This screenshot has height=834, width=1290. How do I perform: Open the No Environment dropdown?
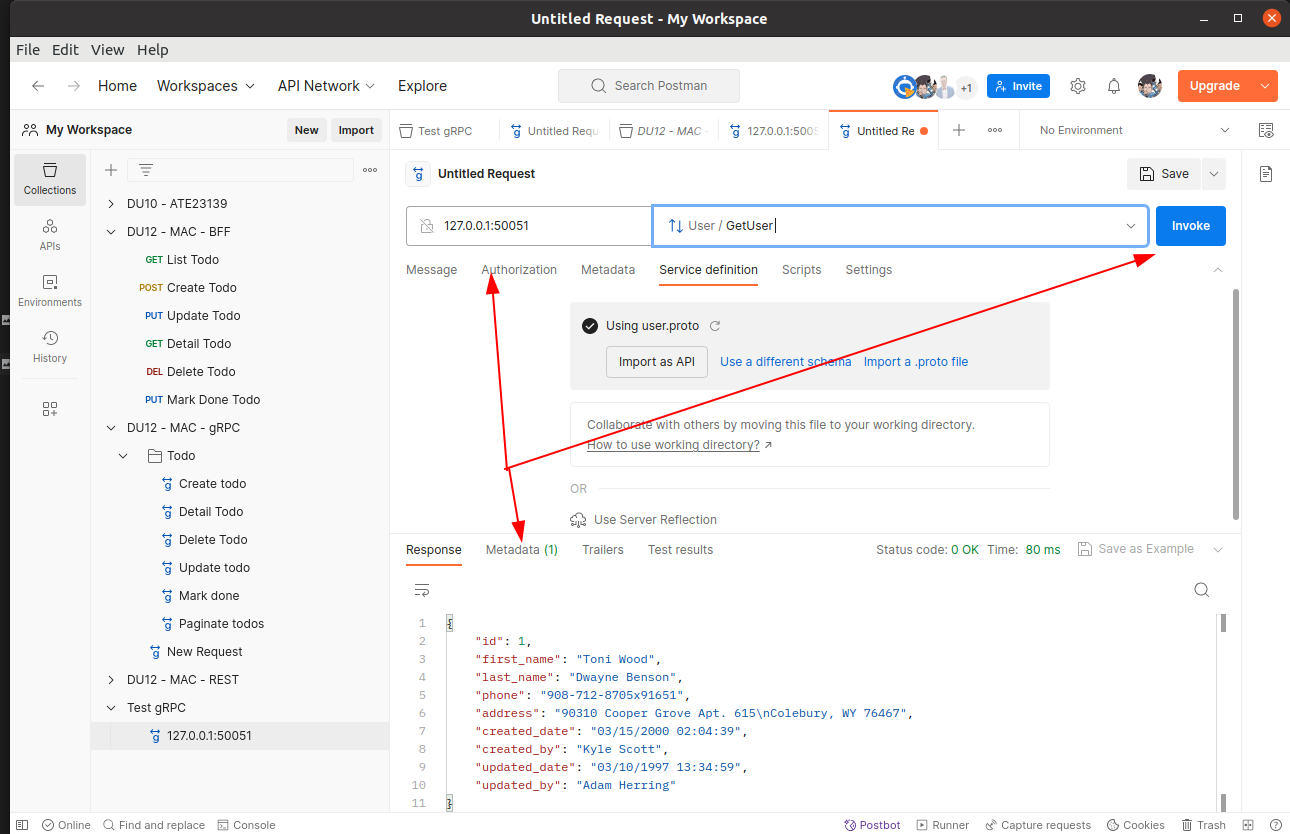click(x=1135, y=130)
